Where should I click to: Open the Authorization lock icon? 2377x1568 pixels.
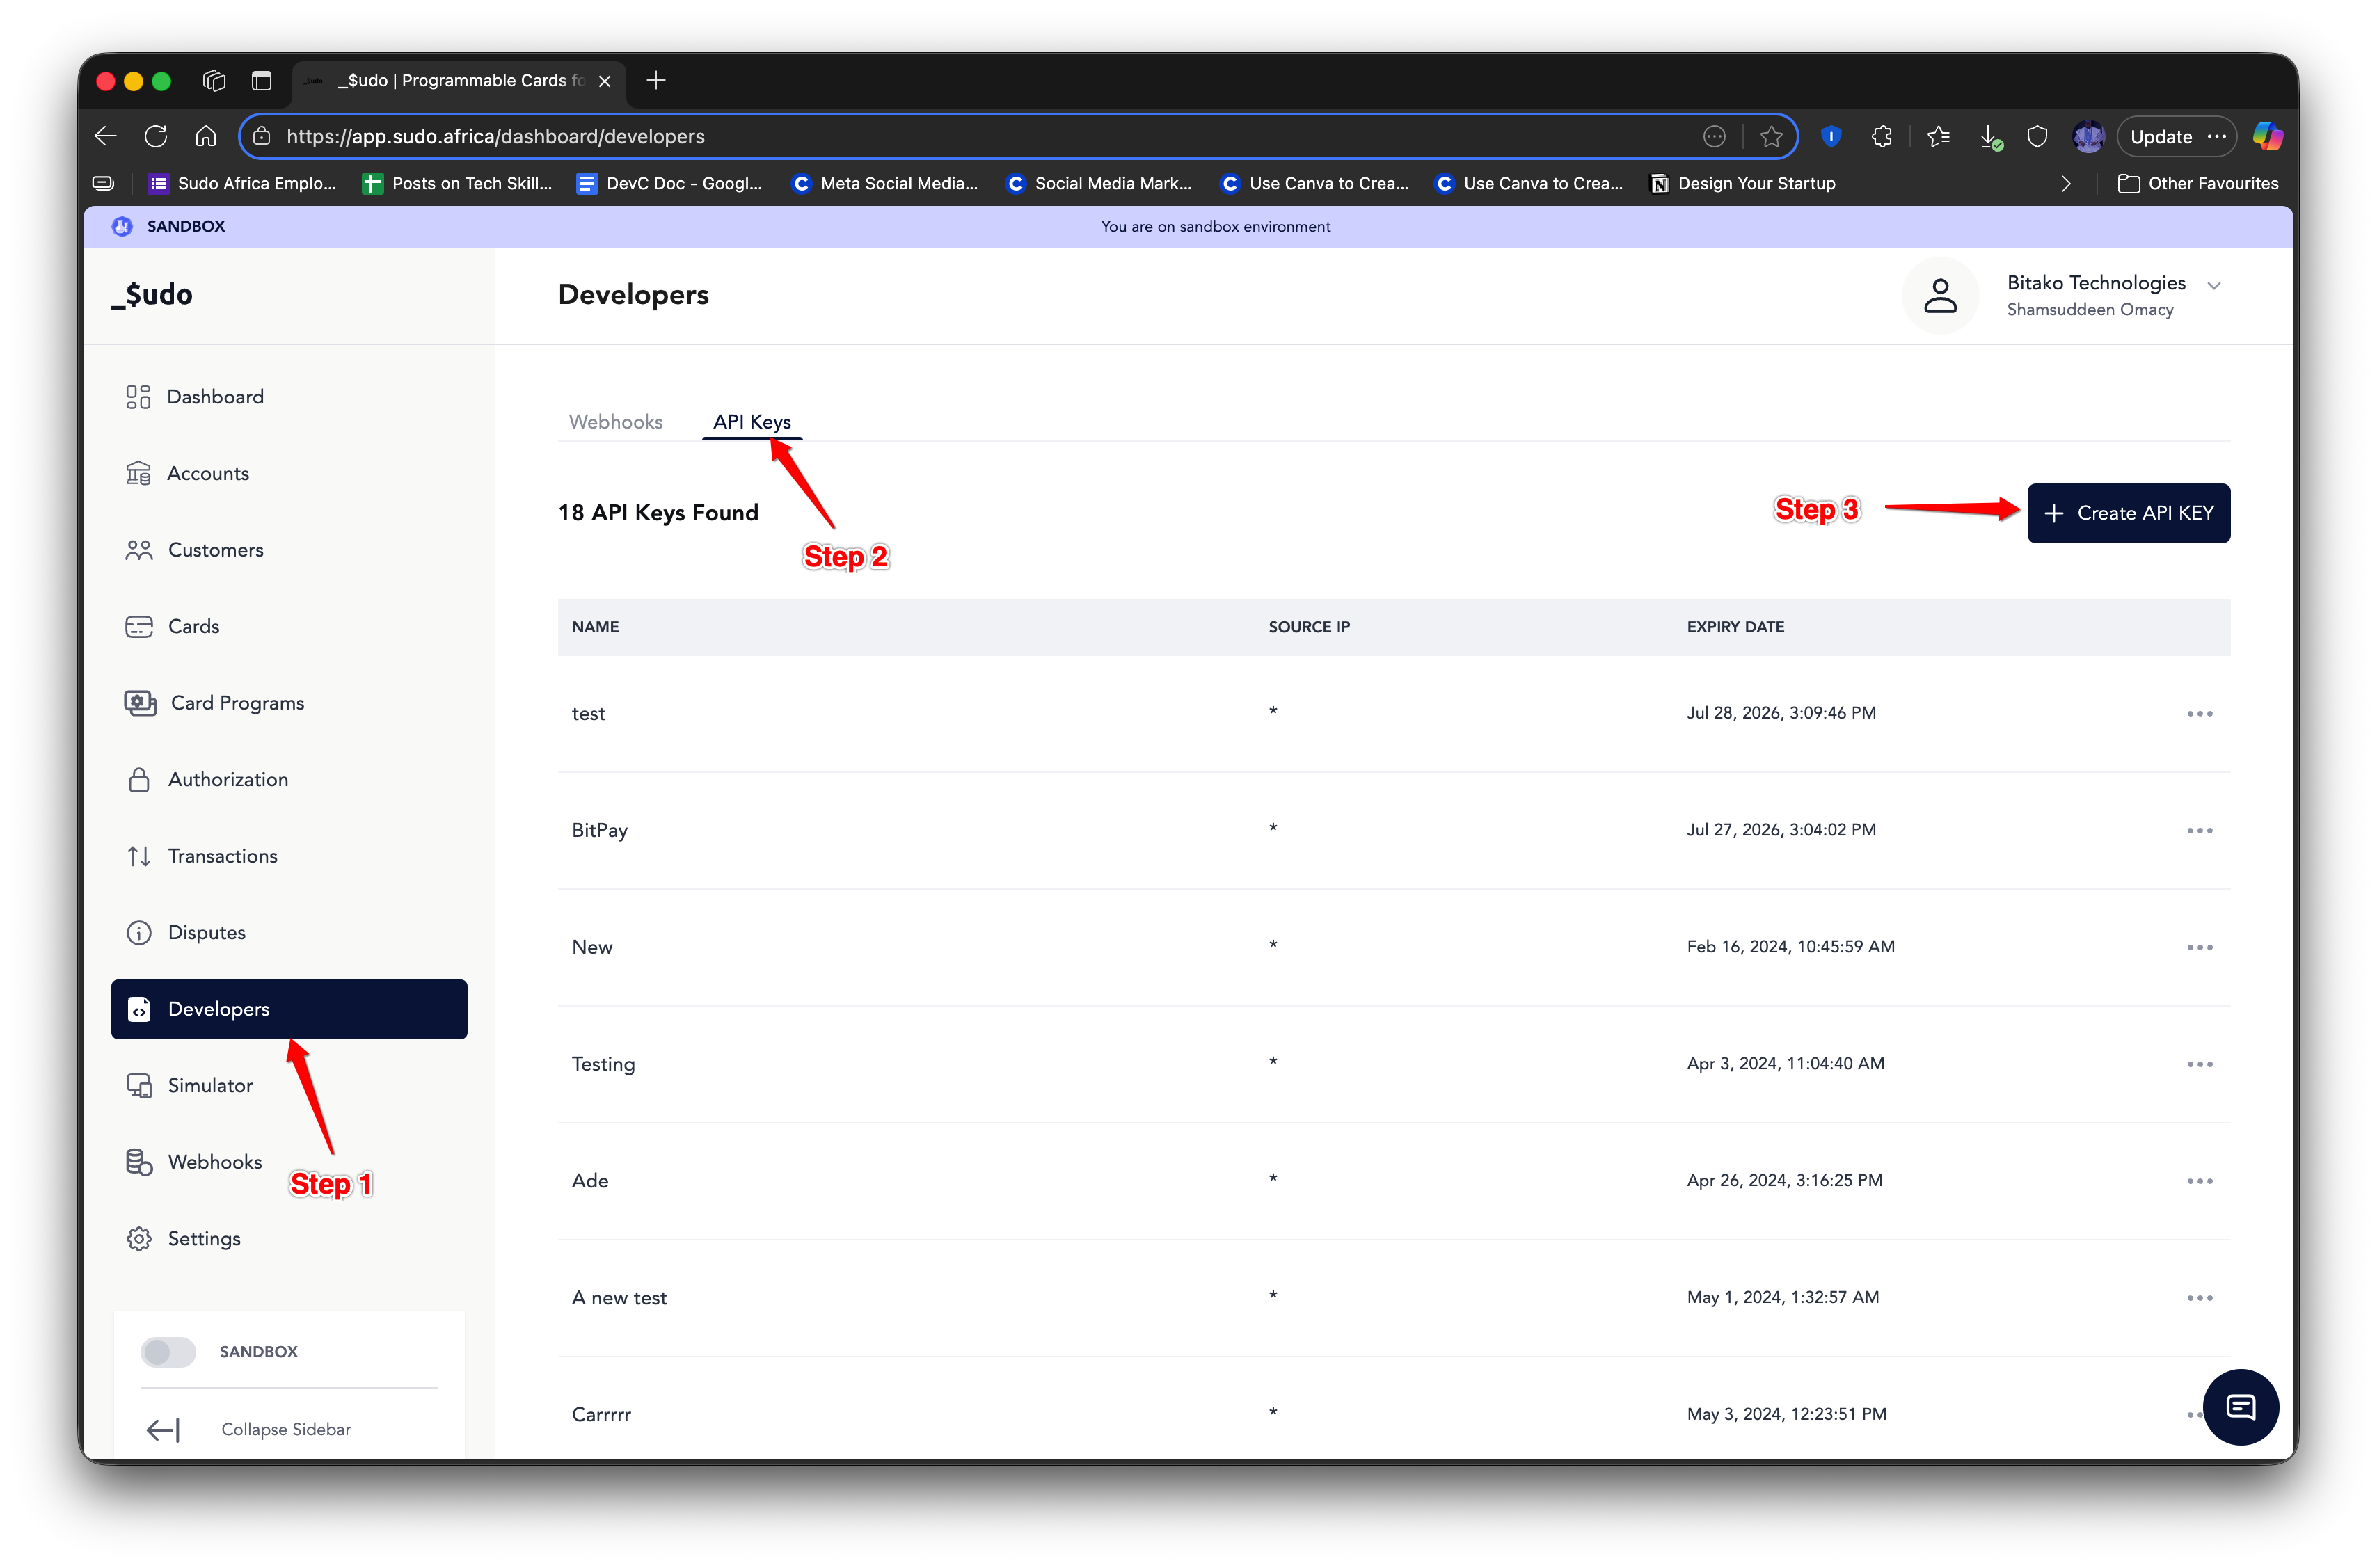click(139, 779)
